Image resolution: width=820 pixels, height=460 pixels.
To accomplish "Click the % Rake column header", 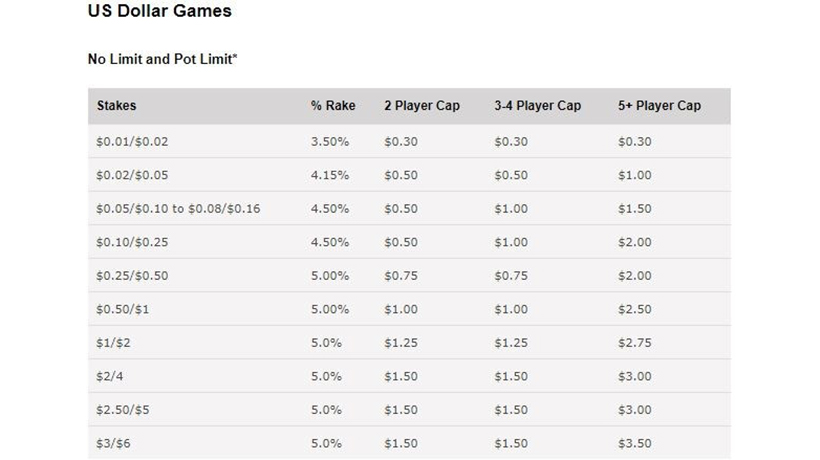I will pyautogui.click(x=333, y=106).
